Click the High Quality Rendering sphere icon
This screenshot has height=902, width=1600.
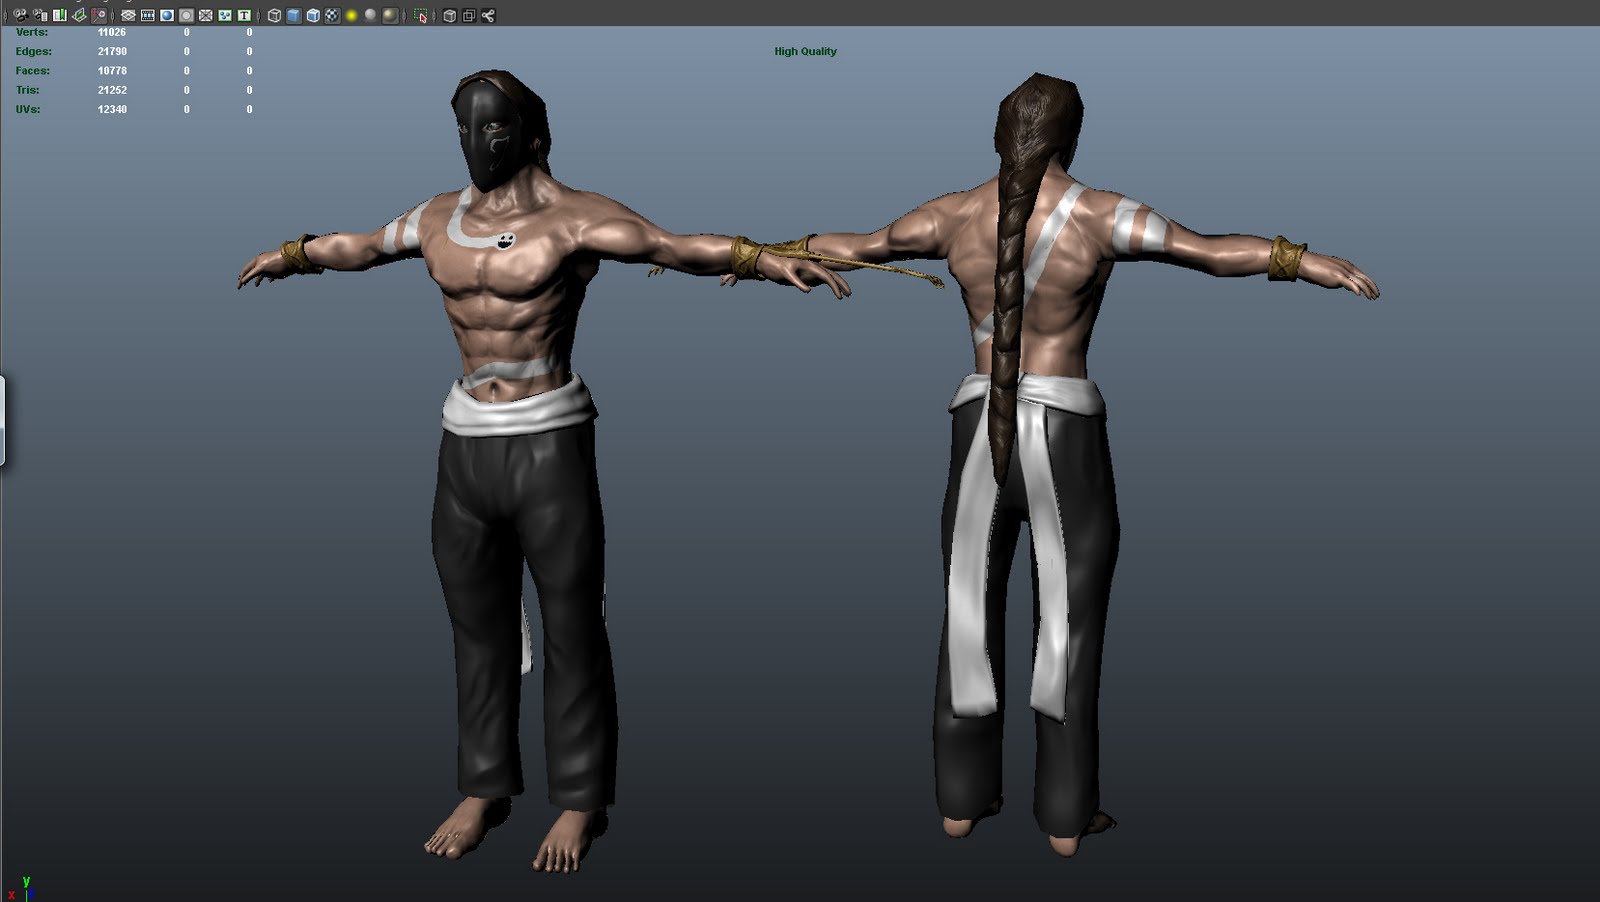point(390,15)
